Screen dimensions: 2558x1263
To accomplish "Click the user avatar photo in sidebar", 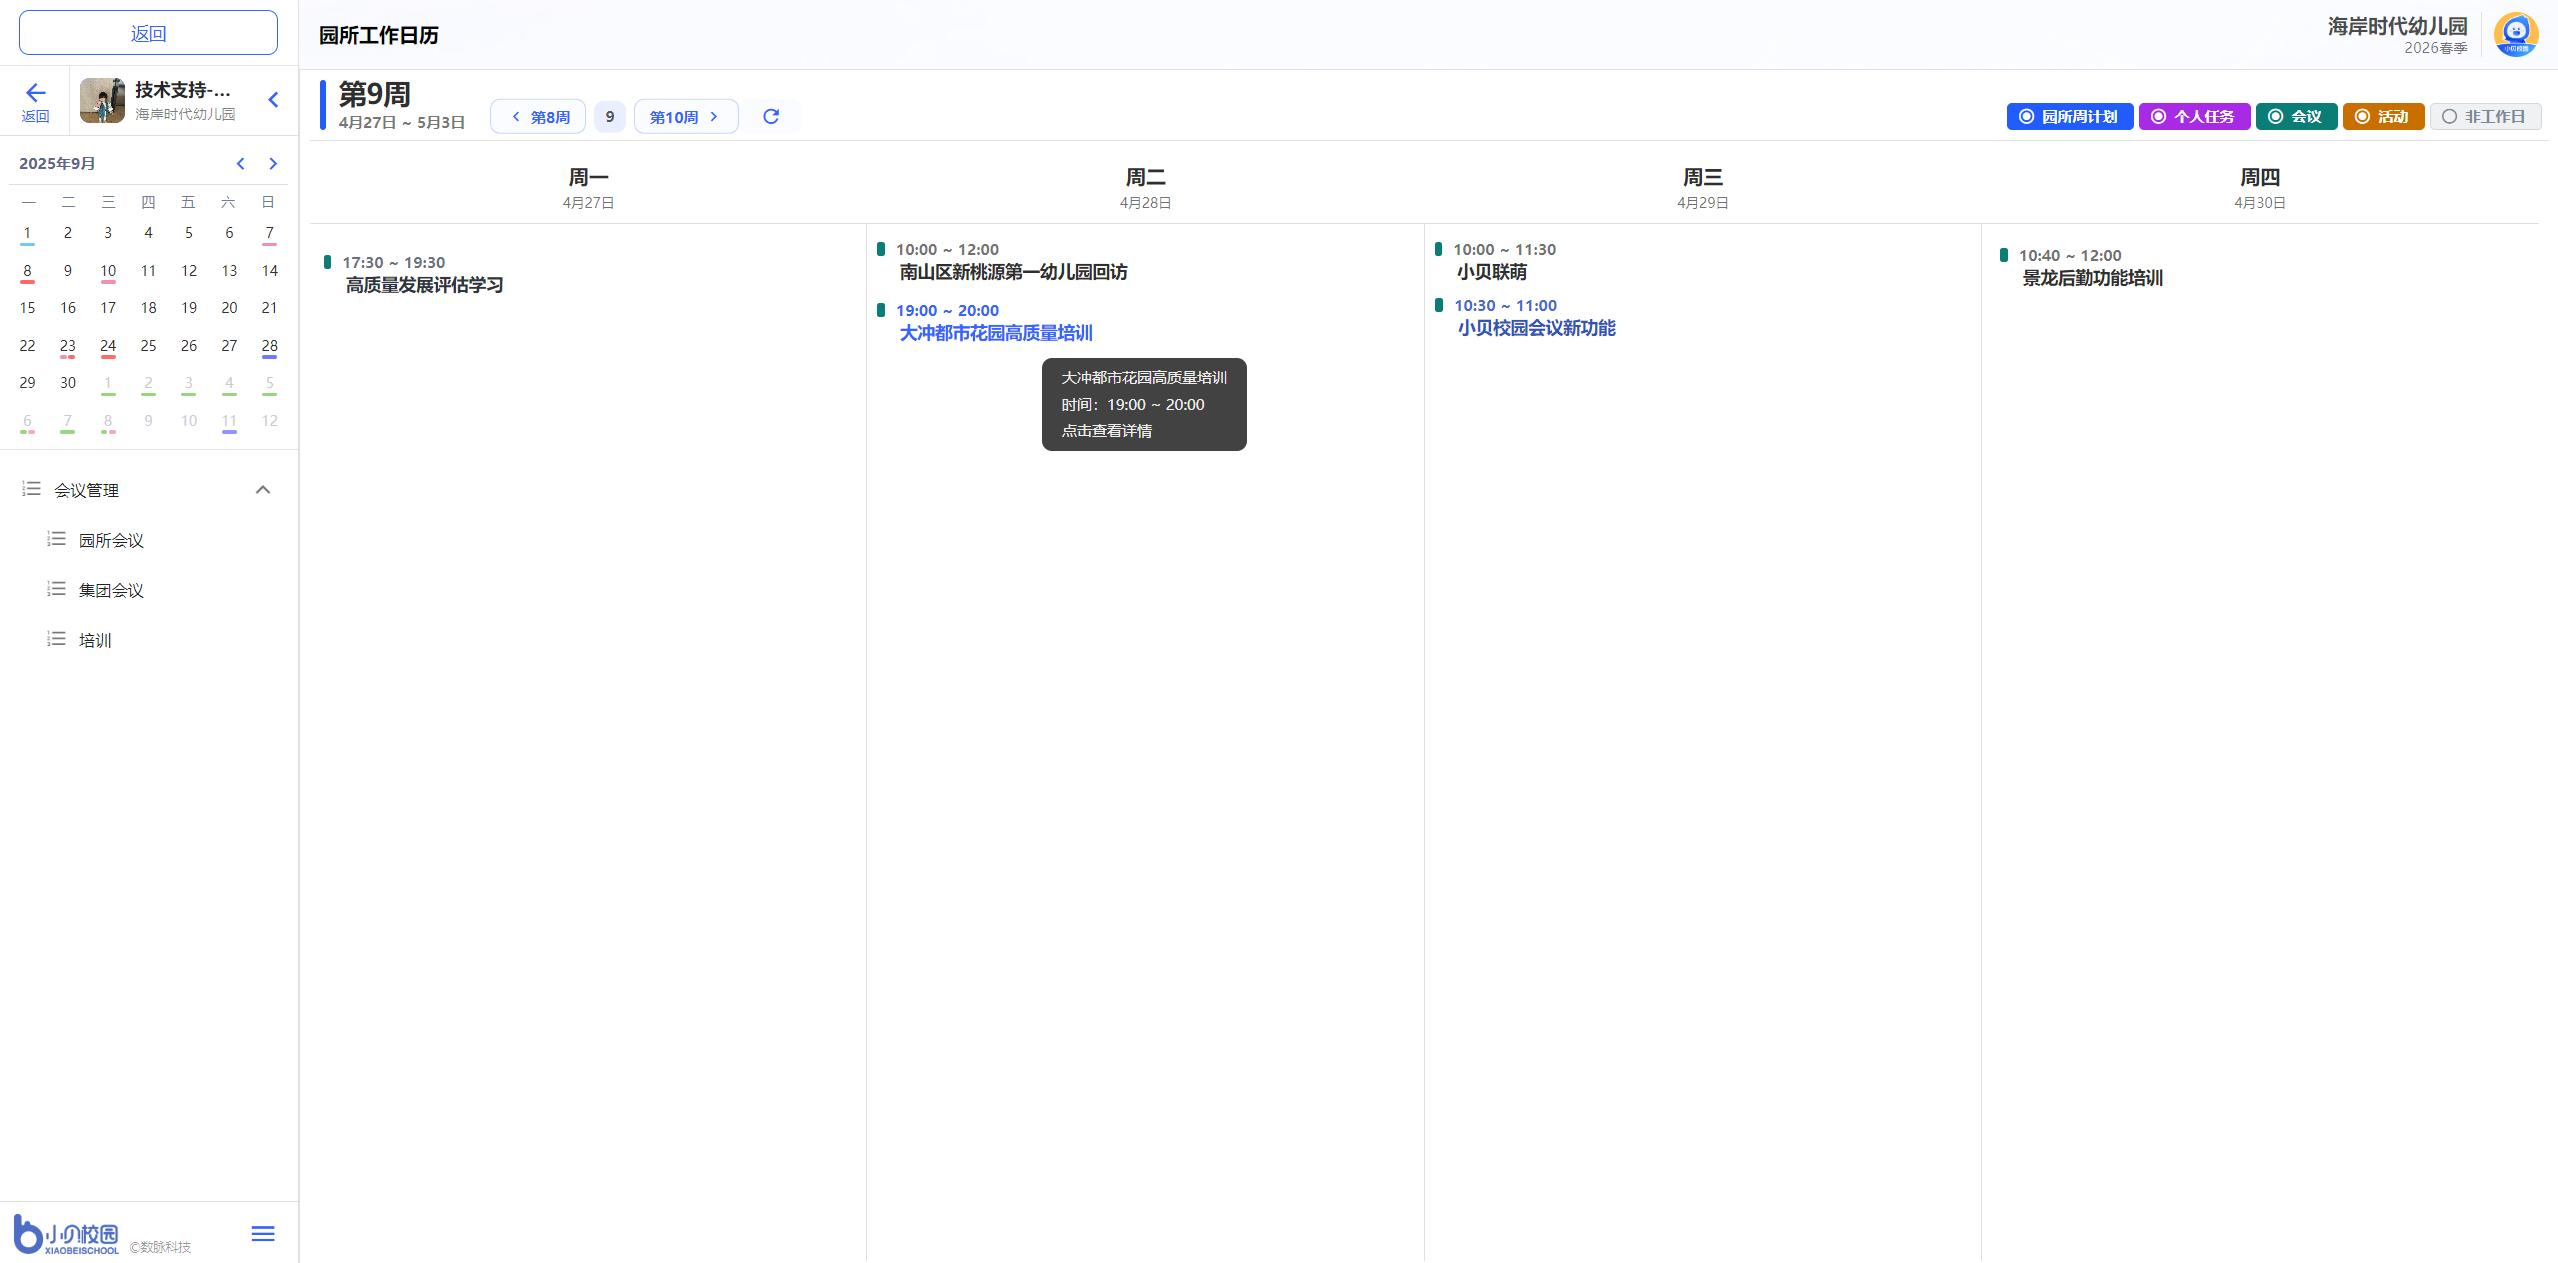I will pos(102,100).
